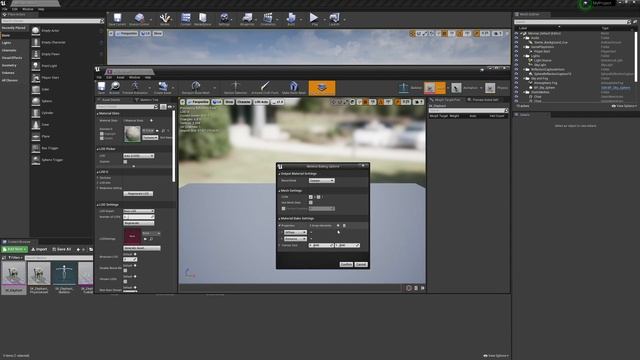The image size is (640, 360).
Task: Open second property dropdown under Diffuse
Action: pyautogui.click(x=295, y=239)
